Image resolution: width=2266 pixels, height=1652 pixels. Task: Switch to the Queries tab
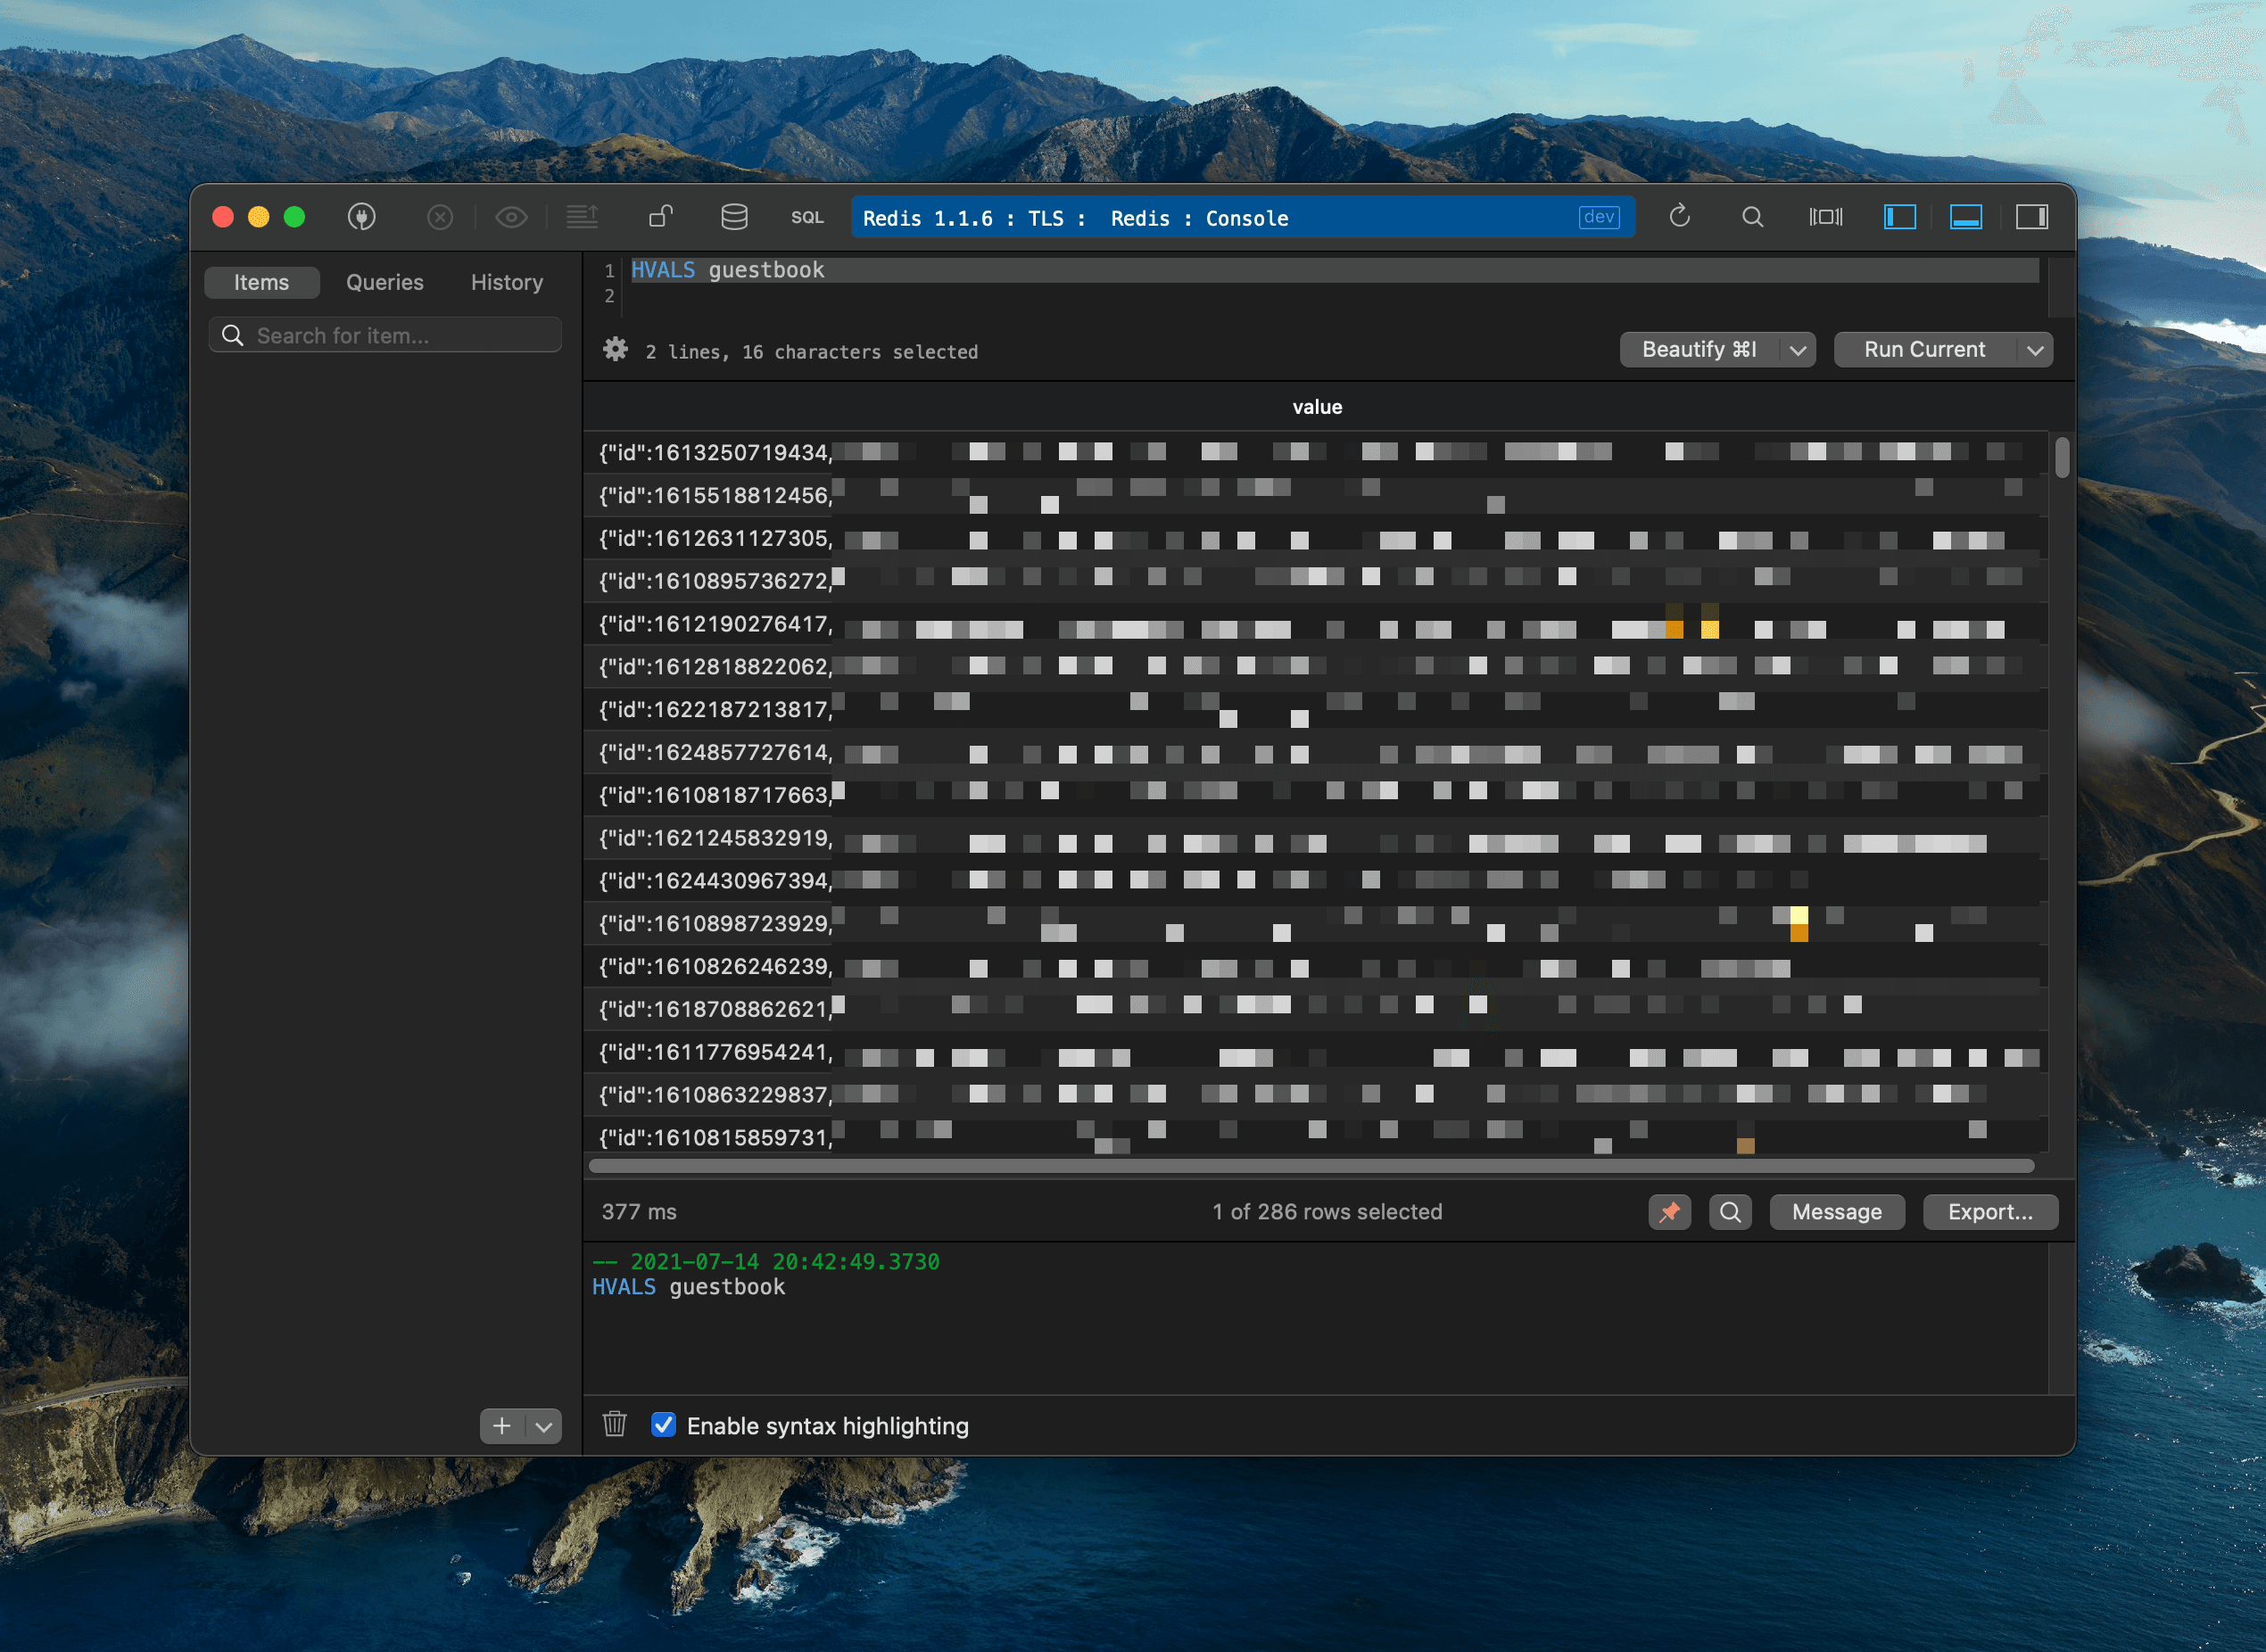point(385,282)
